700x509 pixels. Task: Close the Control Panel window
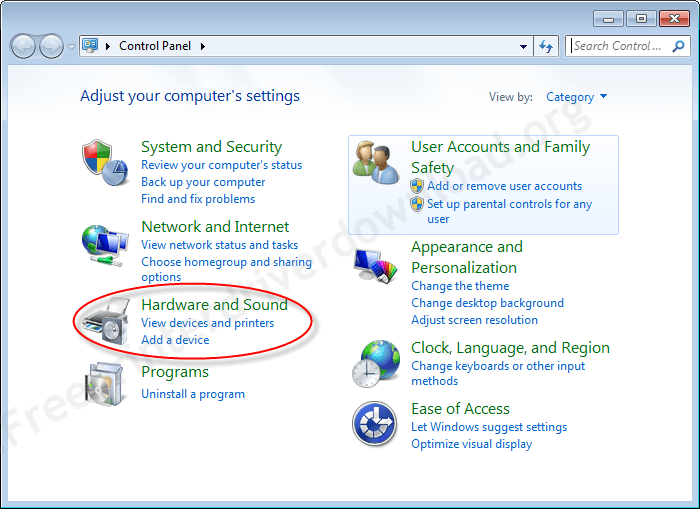674,19
